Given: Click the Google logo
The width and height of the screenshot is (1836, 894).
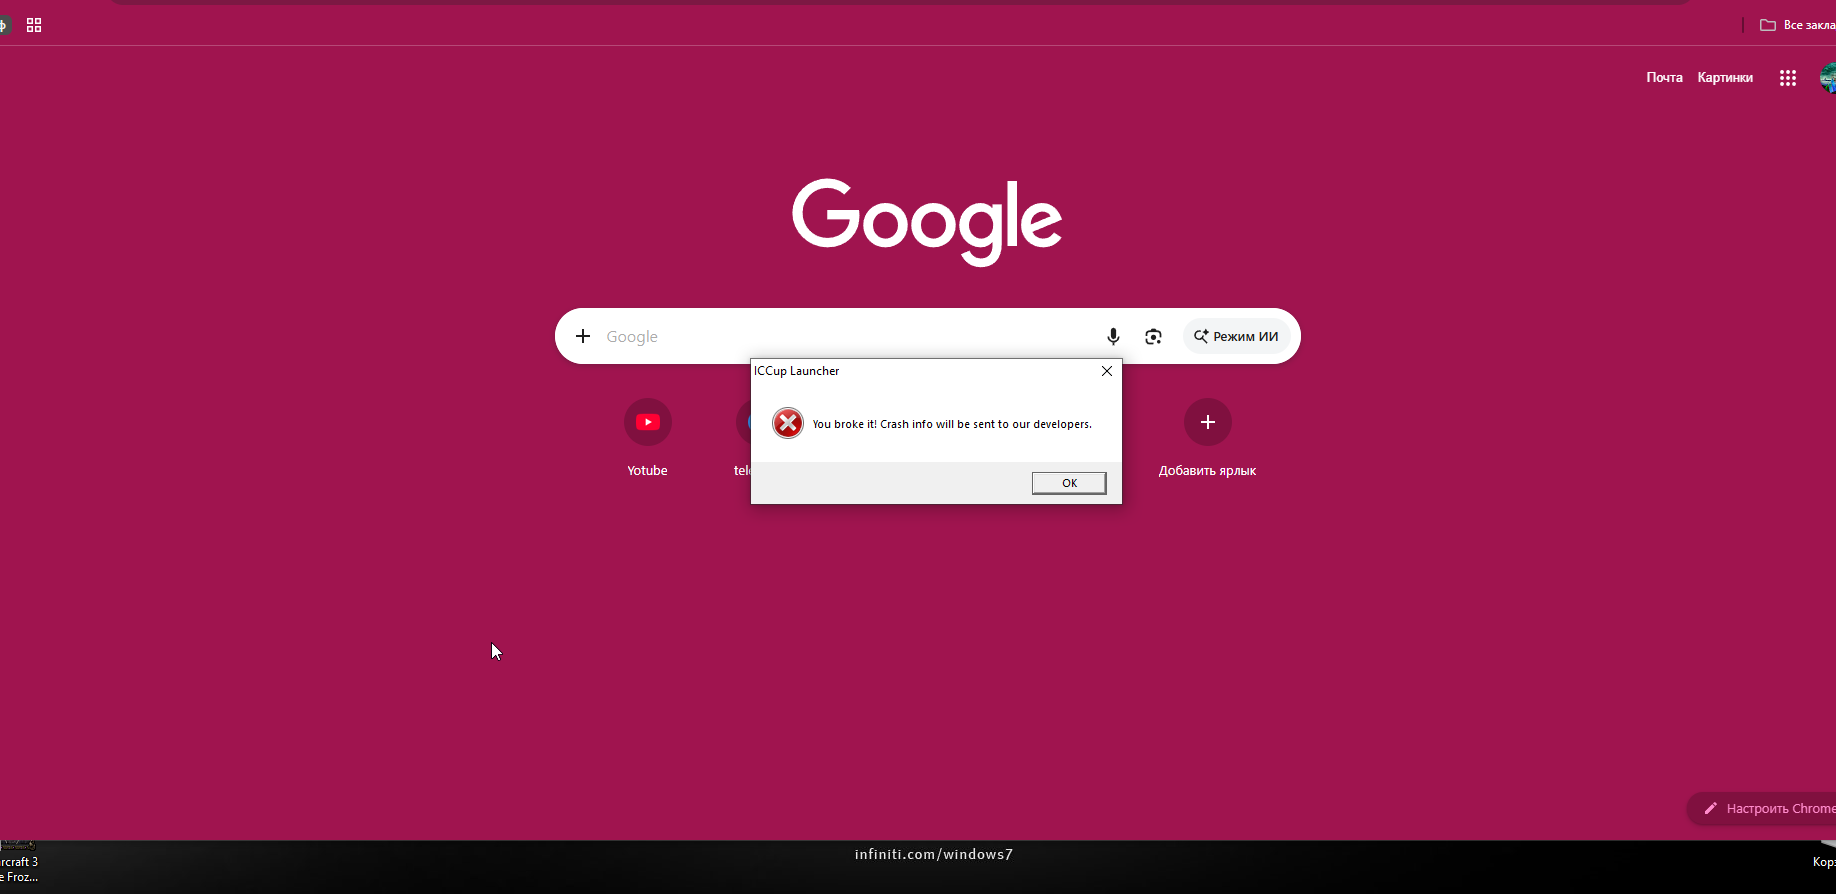Looking at the screenshot, I should pyautogui.click(x=927, y=221).
